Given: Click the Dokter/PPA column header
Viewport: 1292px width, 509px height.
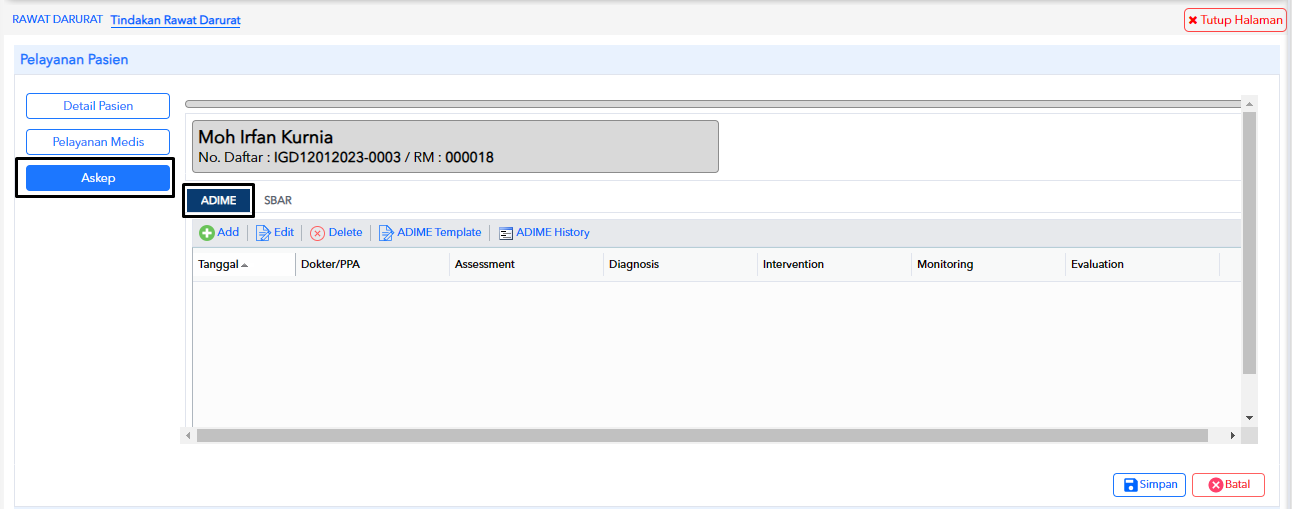Looking at the screenshot, I should 331,265.
